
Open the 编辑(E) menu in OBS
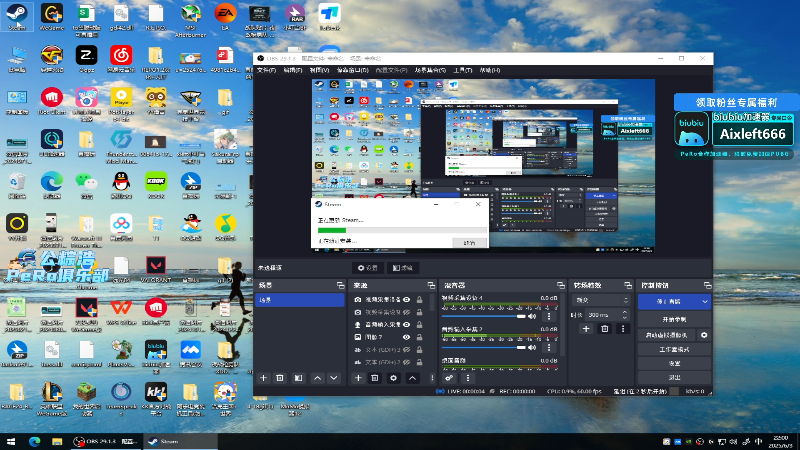click(292, 70)
